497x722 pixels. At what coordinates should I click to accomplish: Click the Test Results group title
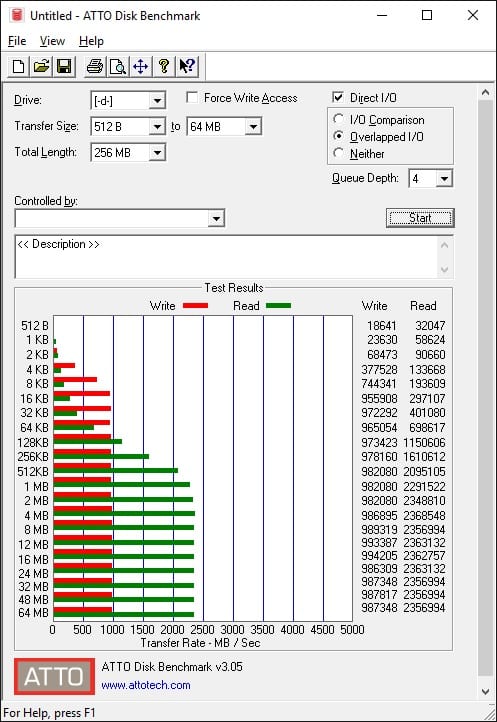point(234,288)
